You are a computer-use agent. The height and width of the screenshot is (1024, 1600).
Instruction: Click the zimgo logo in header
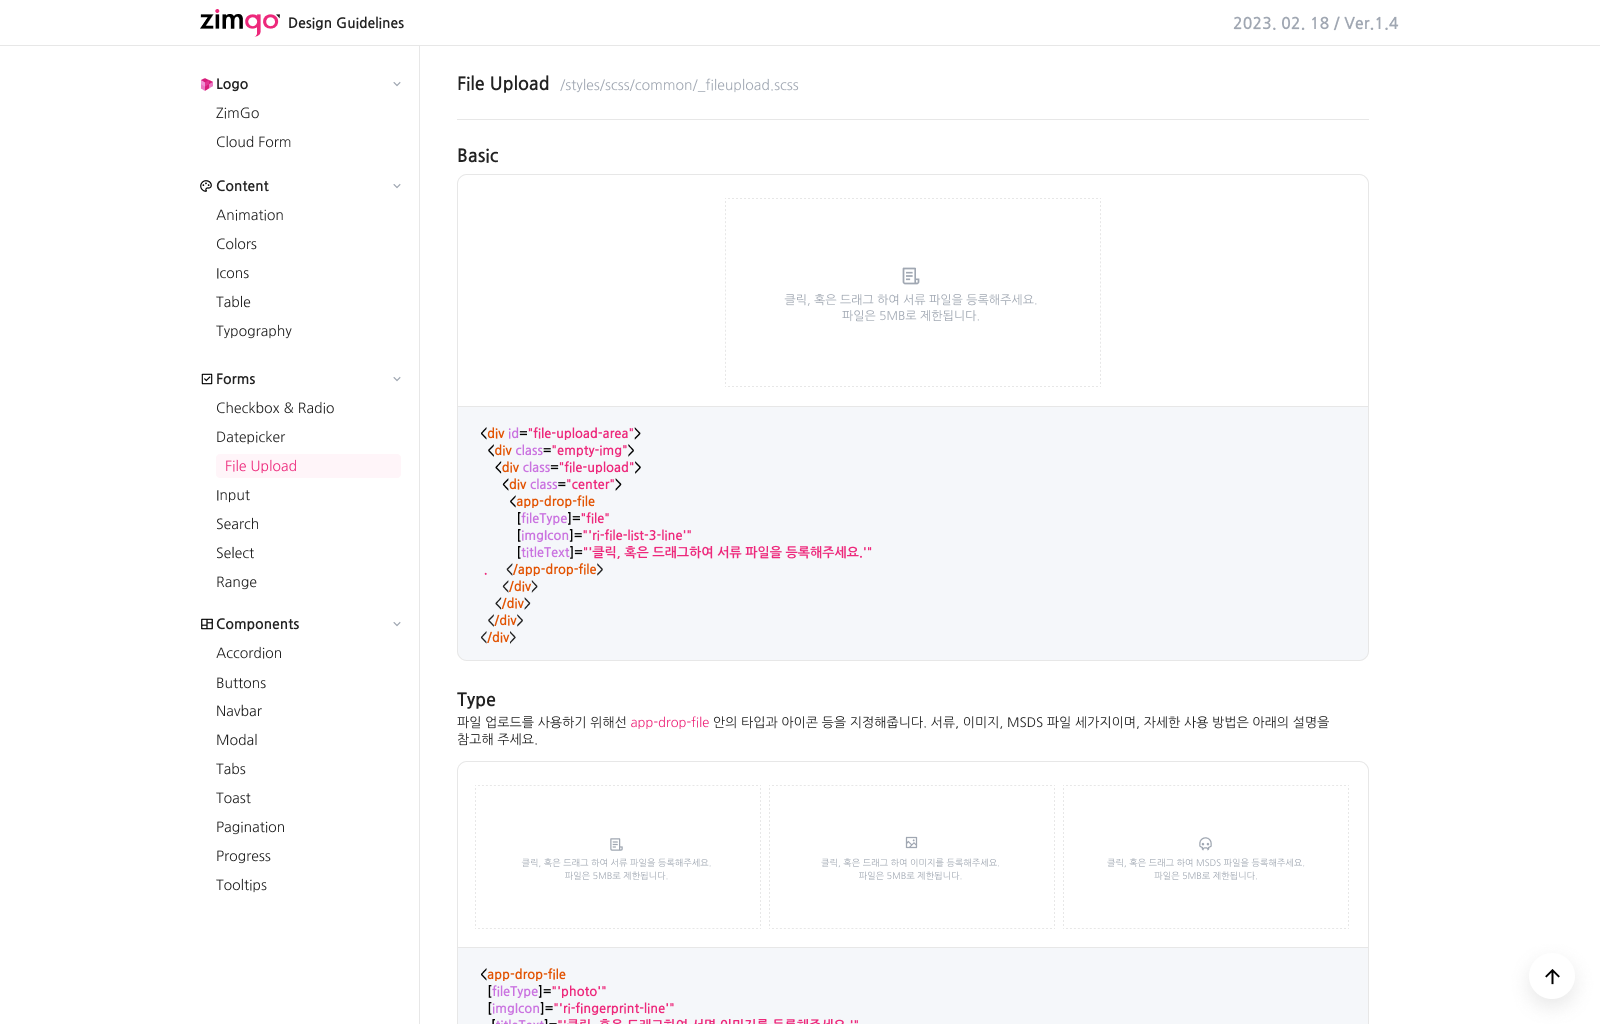point(240,22)
